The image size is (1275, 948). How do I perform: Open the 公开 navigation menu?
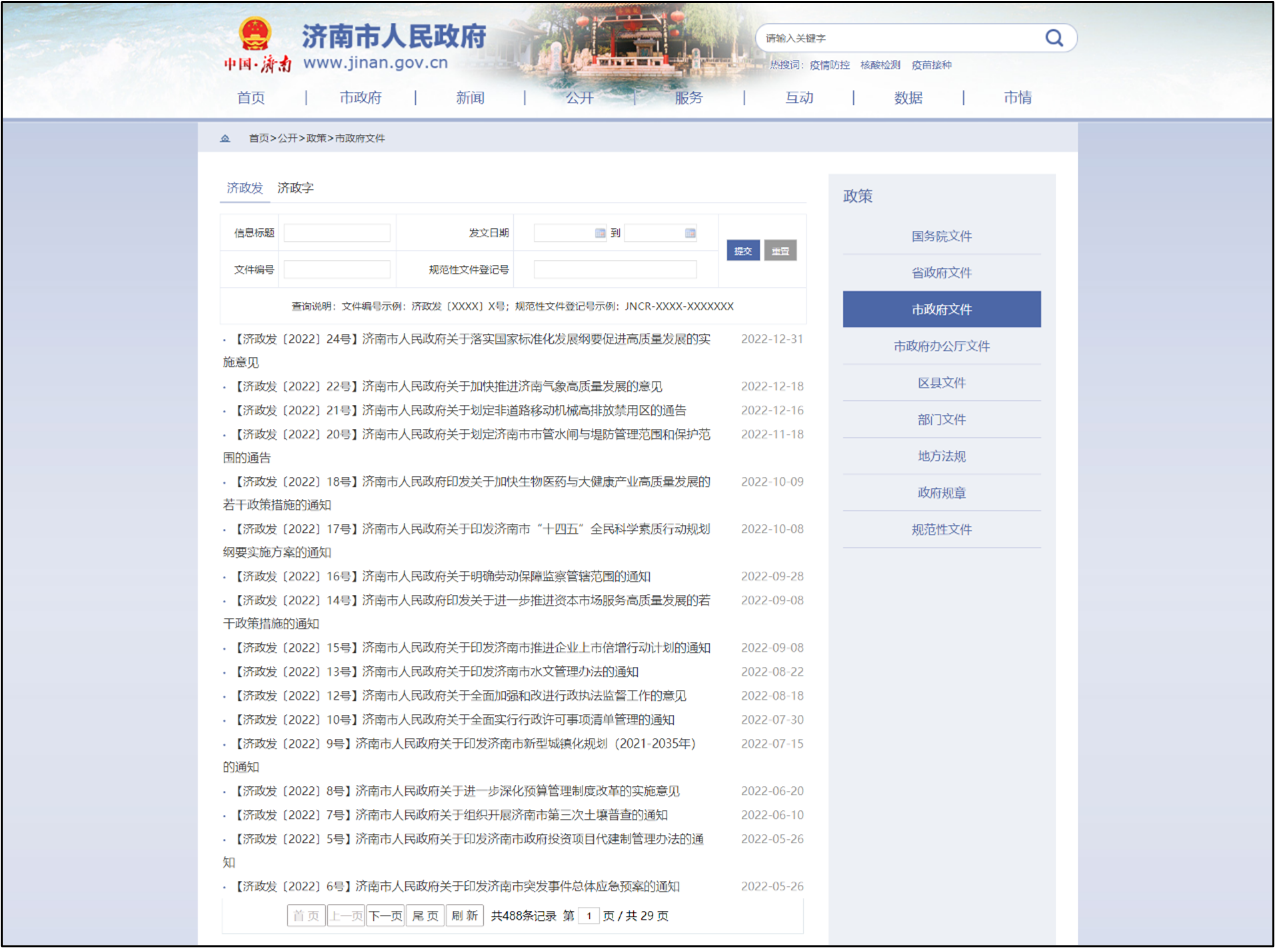coord(579,98)
